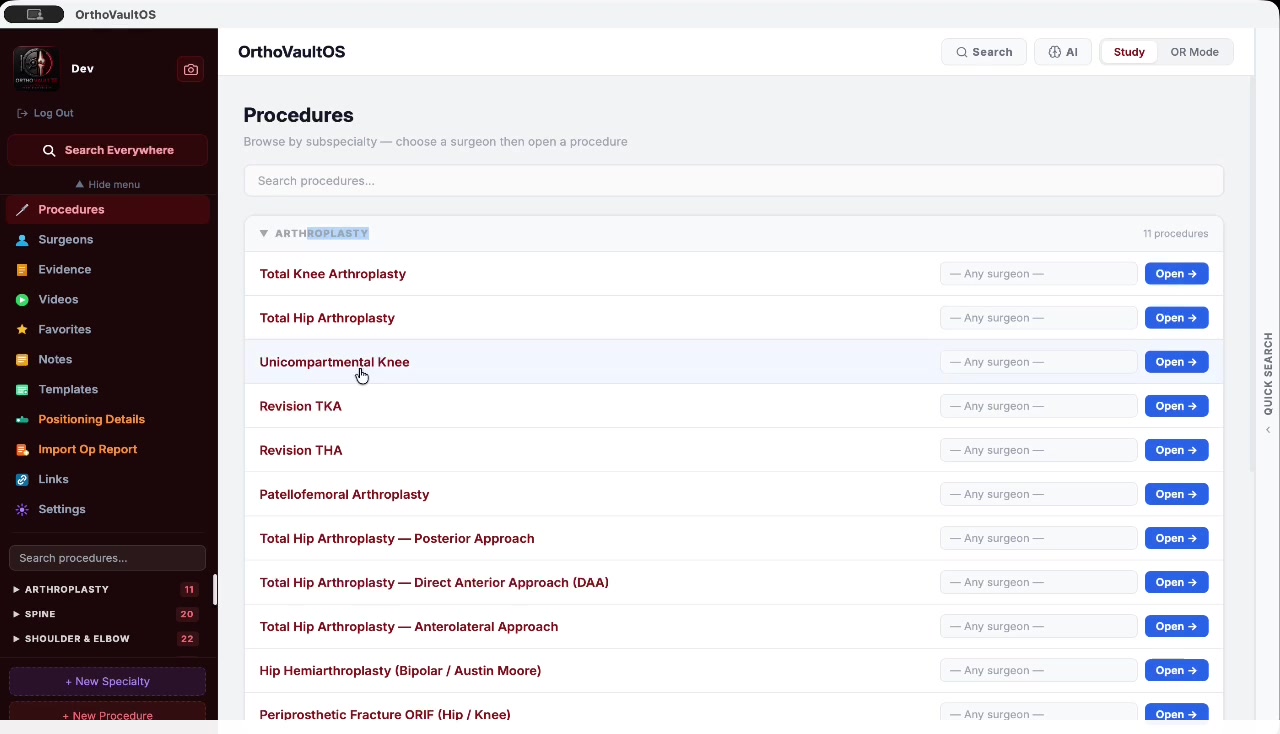Image resolution: width=1280 pixels, height=734 pixels.
Task: Select the Videos menu item
Action: [108, 300]
